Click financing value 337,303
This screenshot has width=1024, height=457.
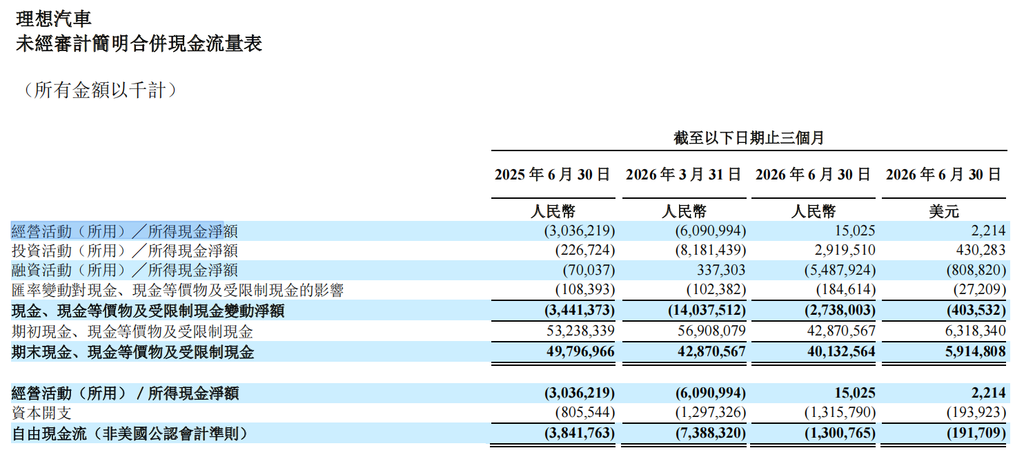723,270
